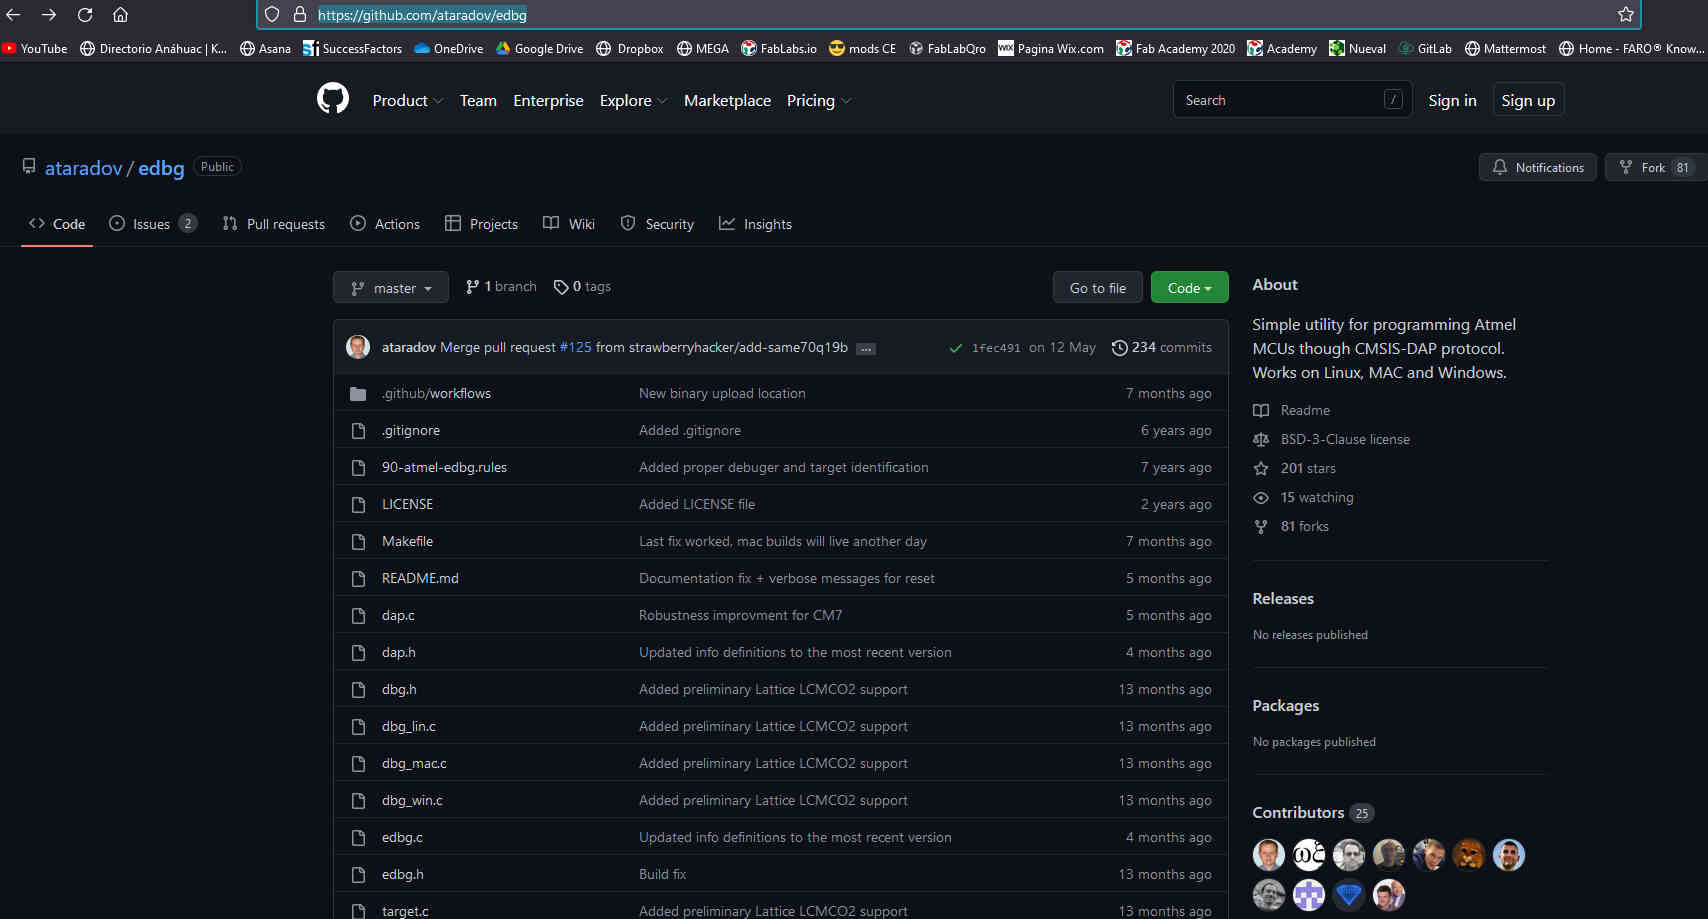Screen dimensions: 1708x919
Task: Go back using browser back arrow
Action: (x=13, y=15)
